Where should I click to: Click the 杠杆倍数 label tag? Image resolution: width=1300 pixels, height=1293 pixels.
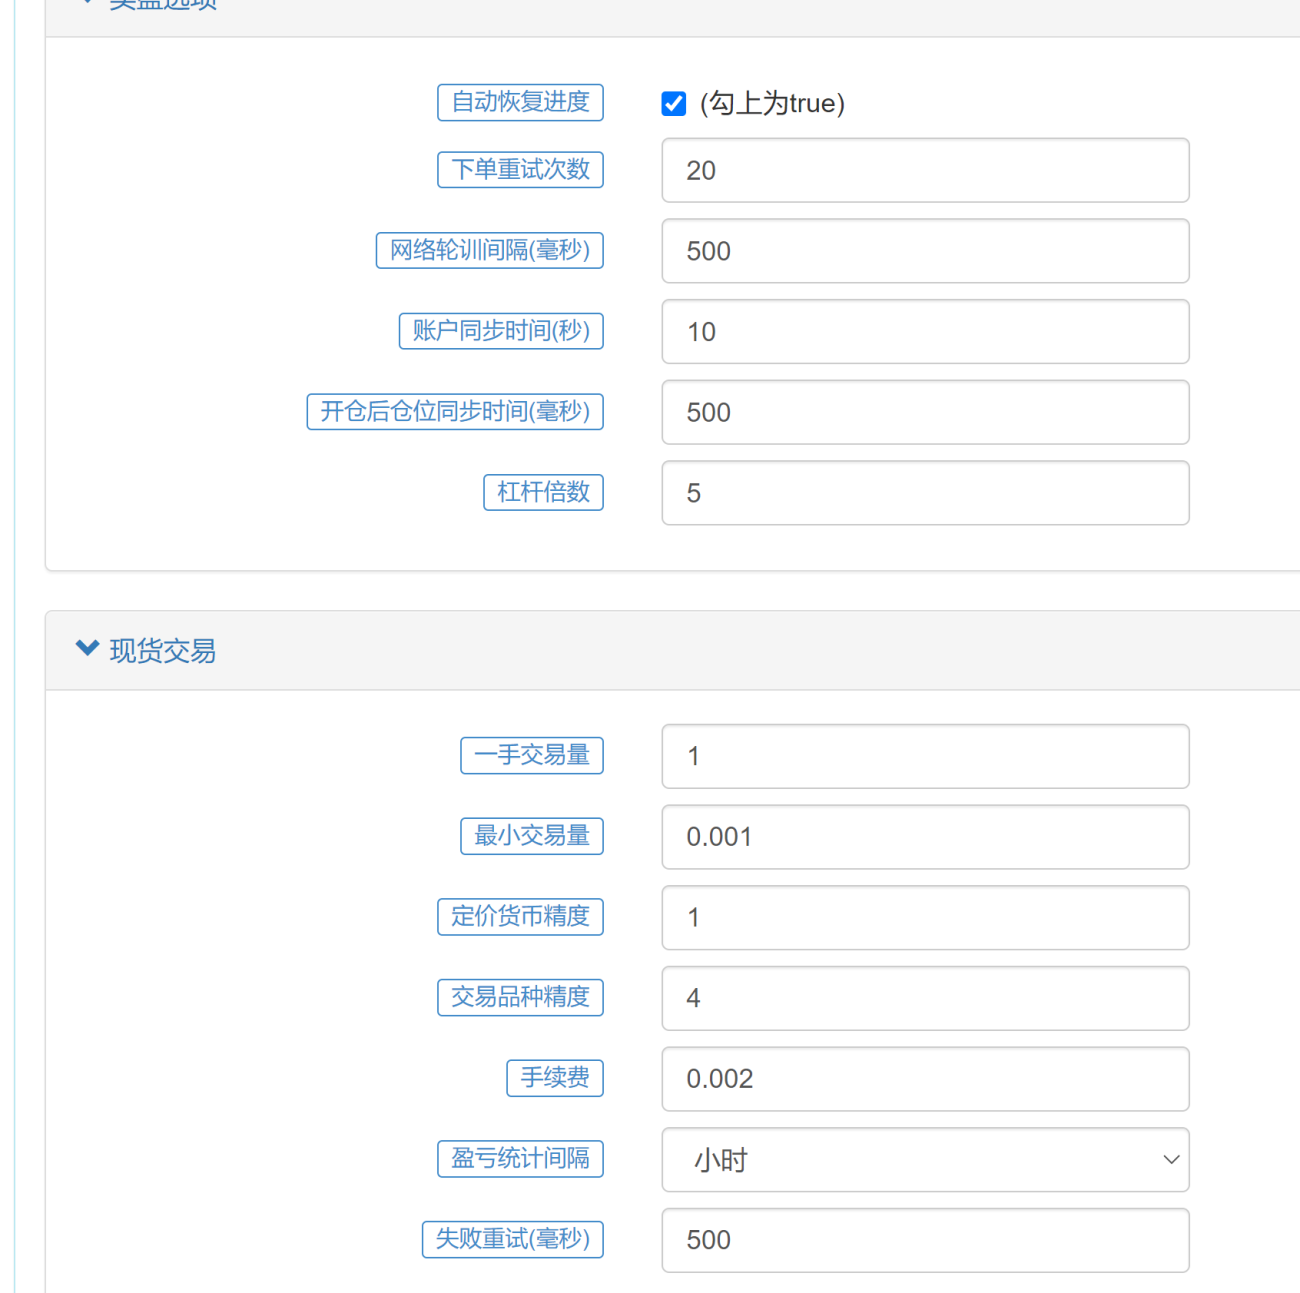pos(544,492)
